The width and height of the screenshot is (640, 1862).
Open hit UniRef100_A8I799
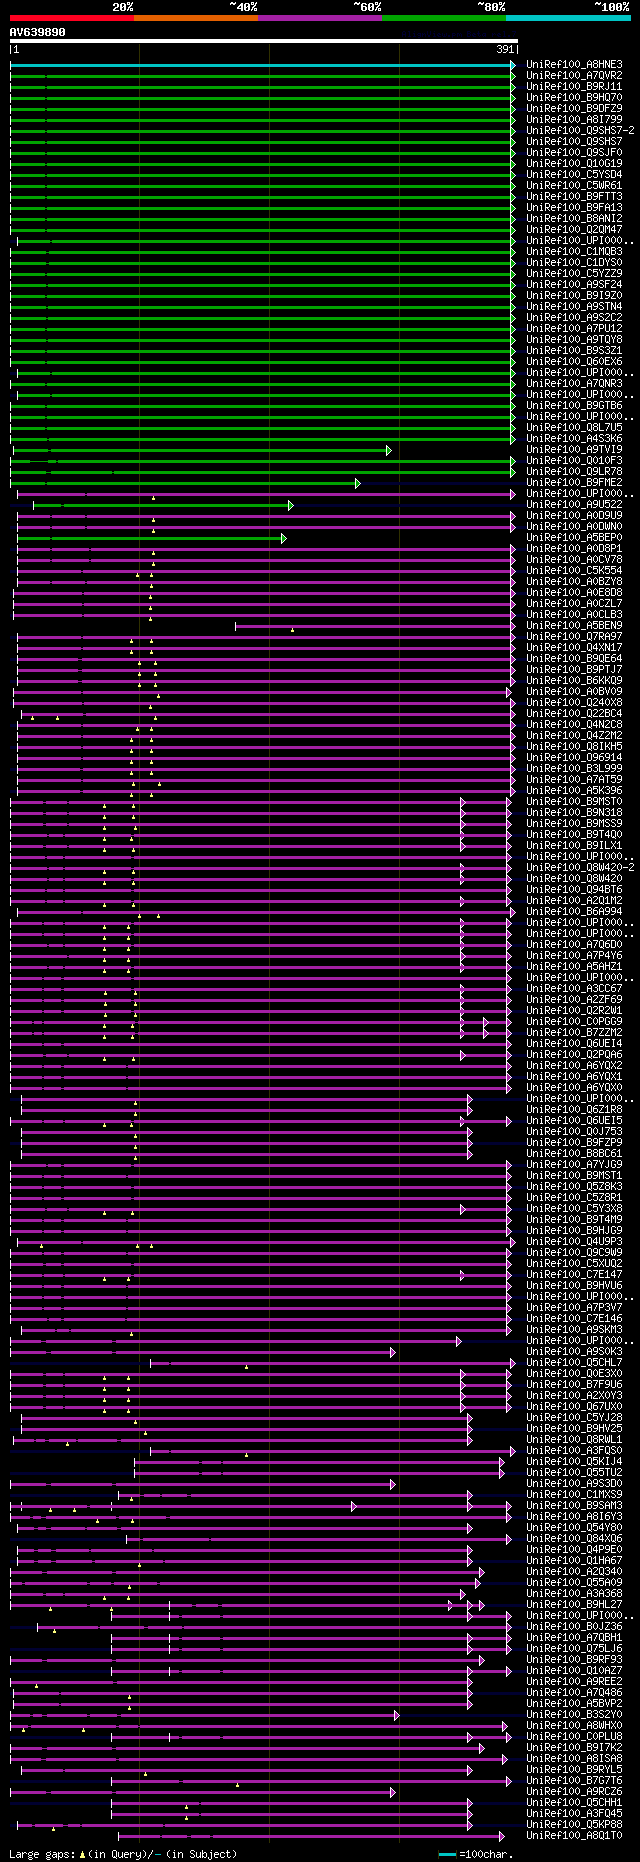[x=574, y=120]
